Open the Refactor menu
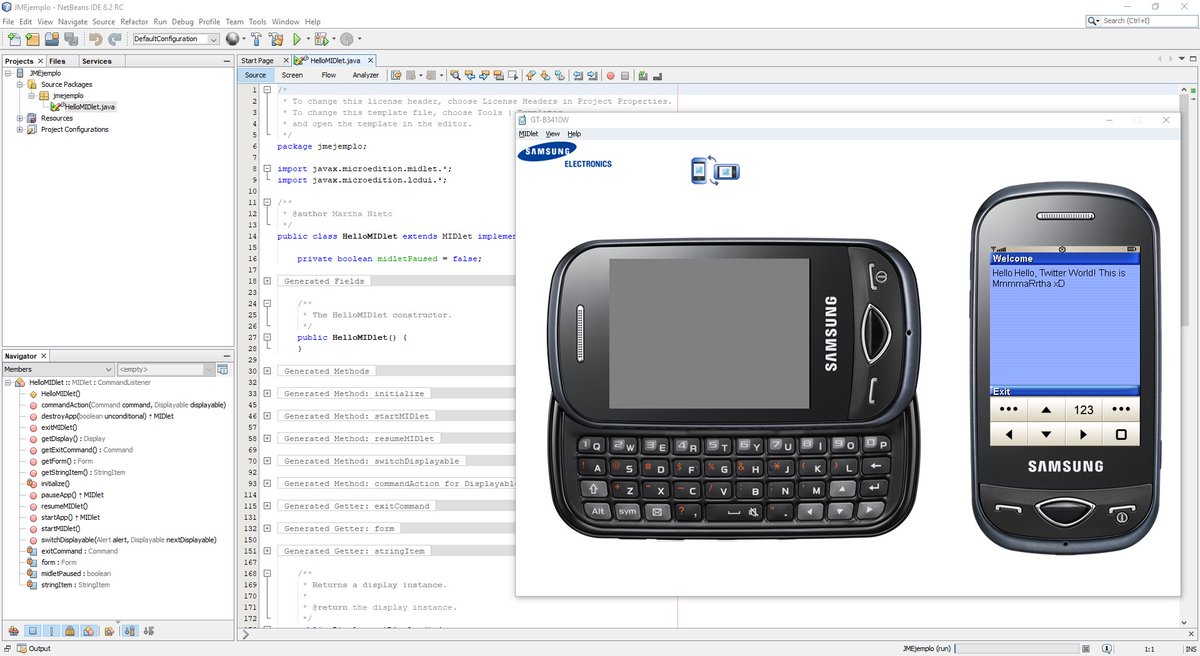Image resolution: width=1200 pixels, height=656 pixels. point(134,21)
